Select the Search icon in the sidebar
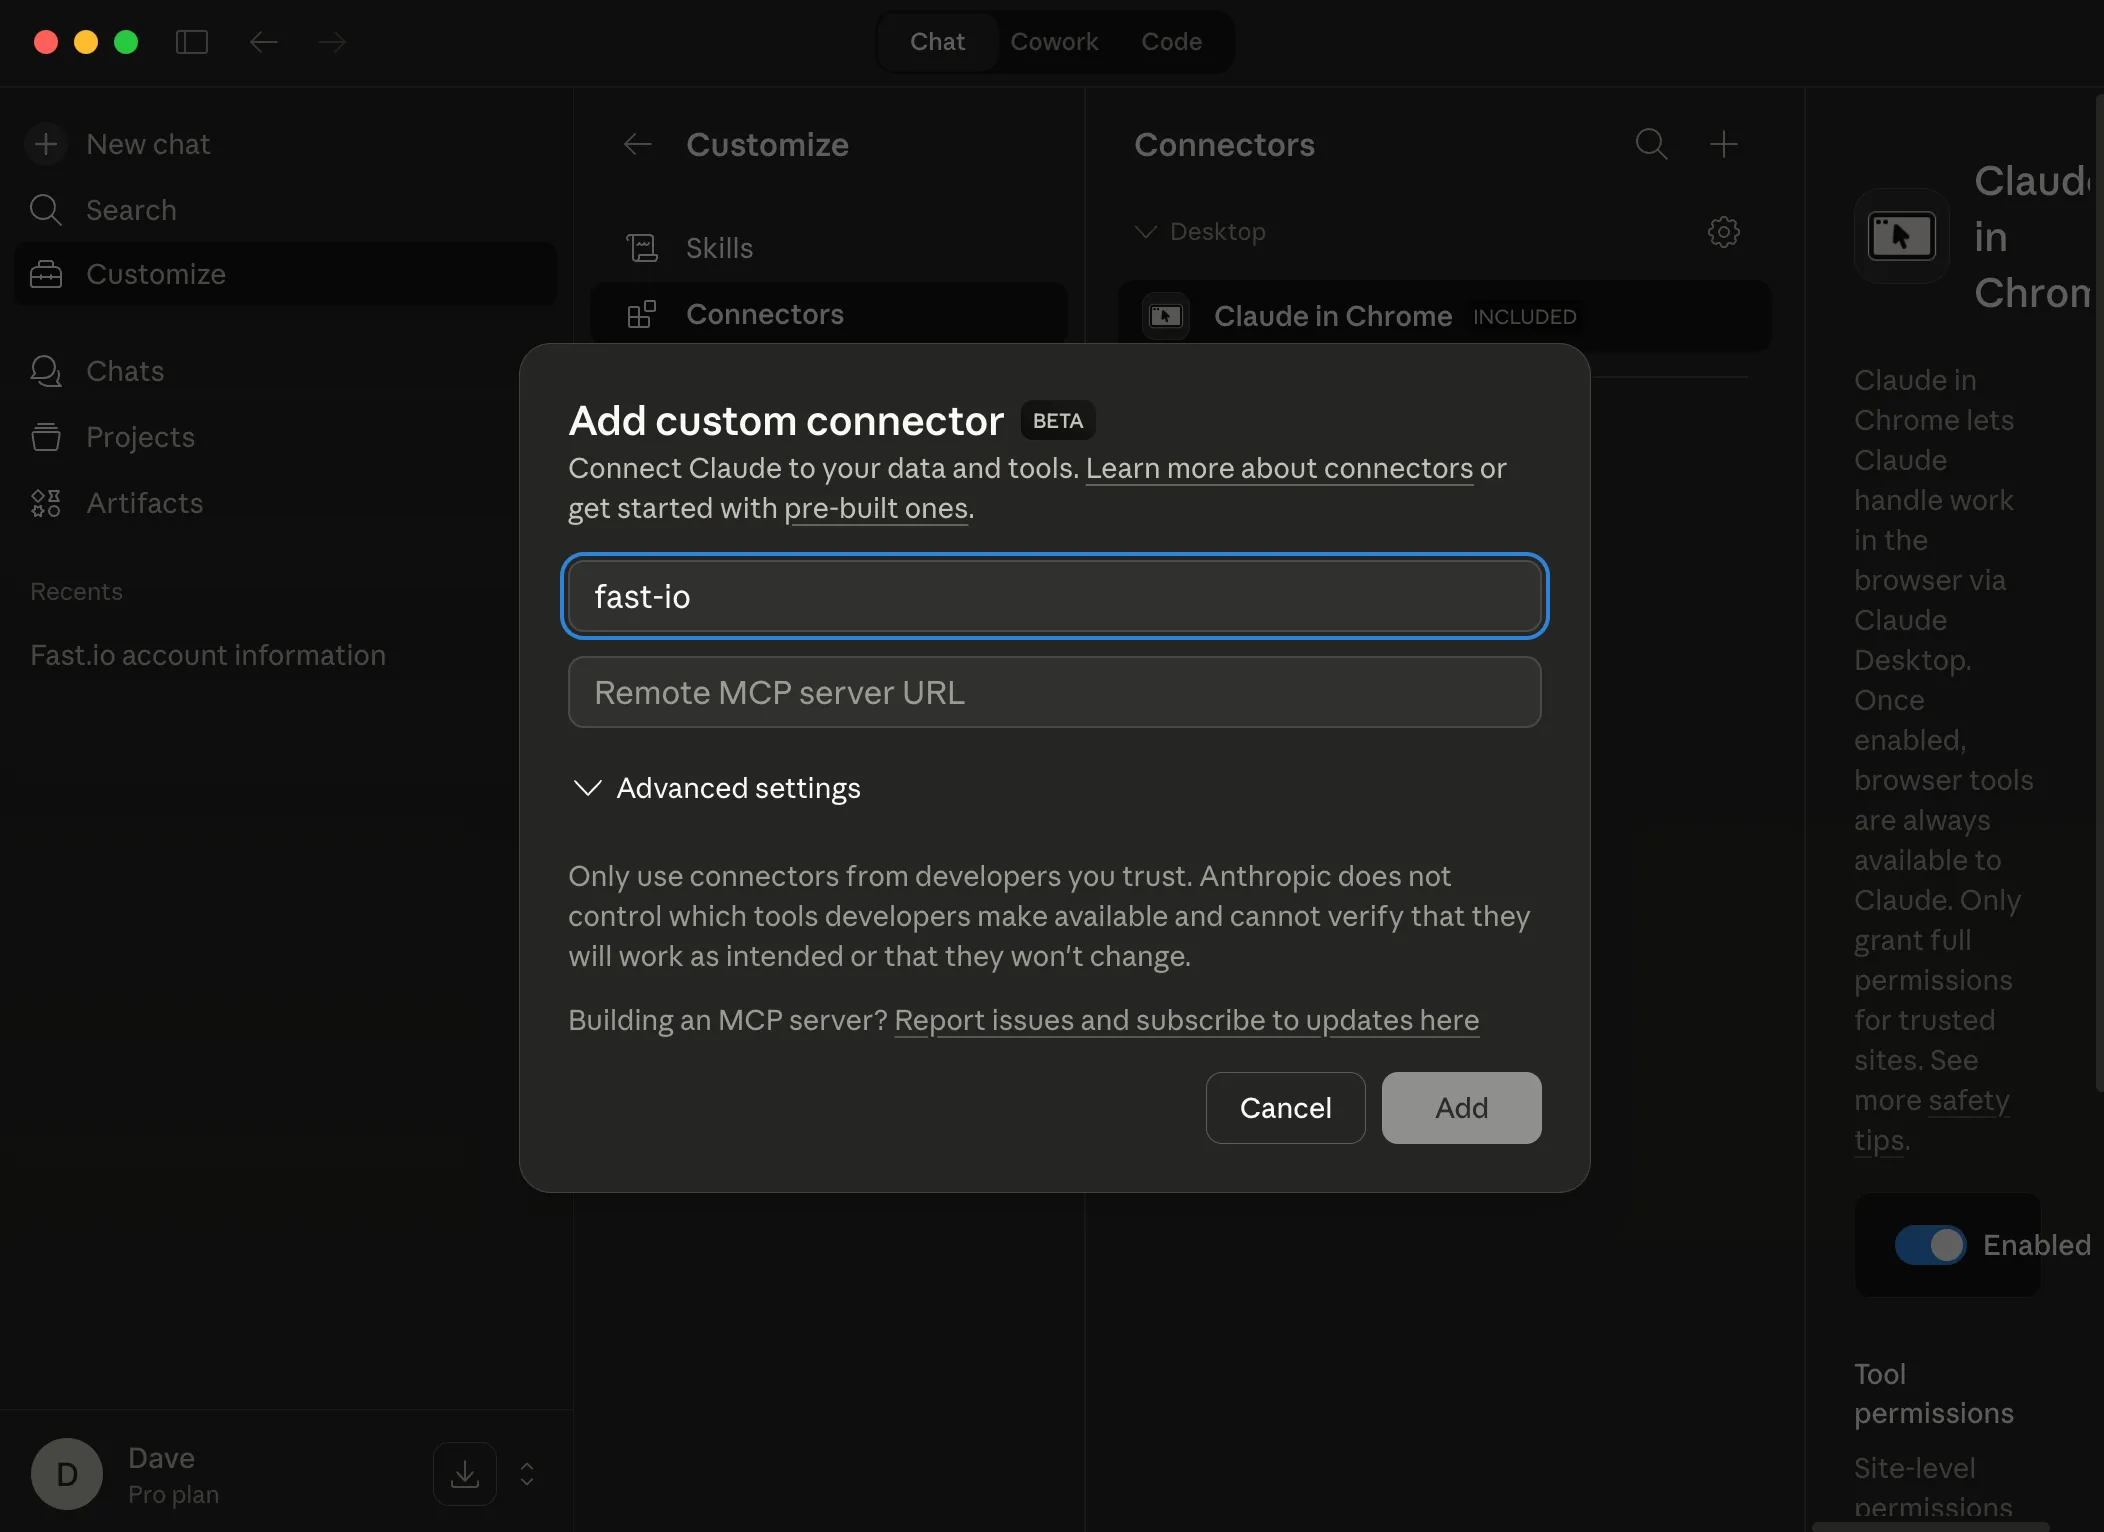 tap(45, 210)
